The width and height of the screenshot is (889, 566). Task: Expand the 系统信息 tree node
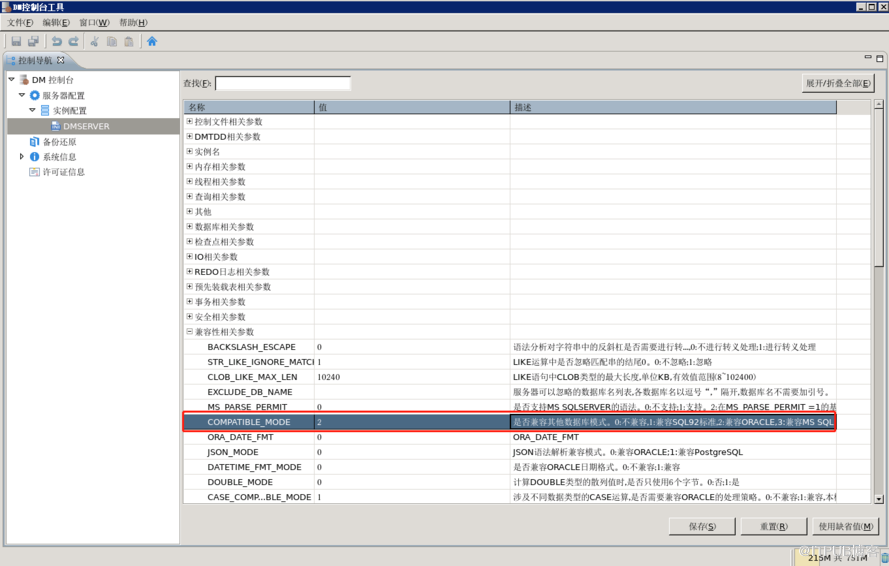tap(22, 157)
